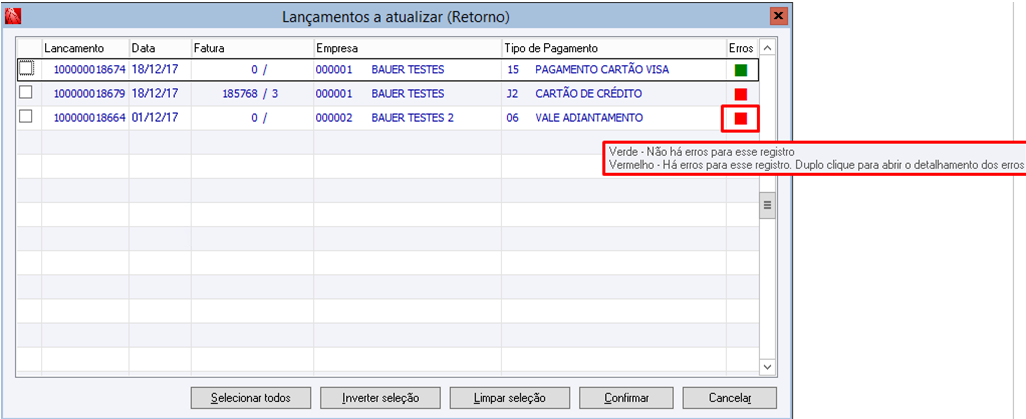Click the payment code J2 cell
1026x419 pixels.
pyautogui.click(x=512, y=94)
